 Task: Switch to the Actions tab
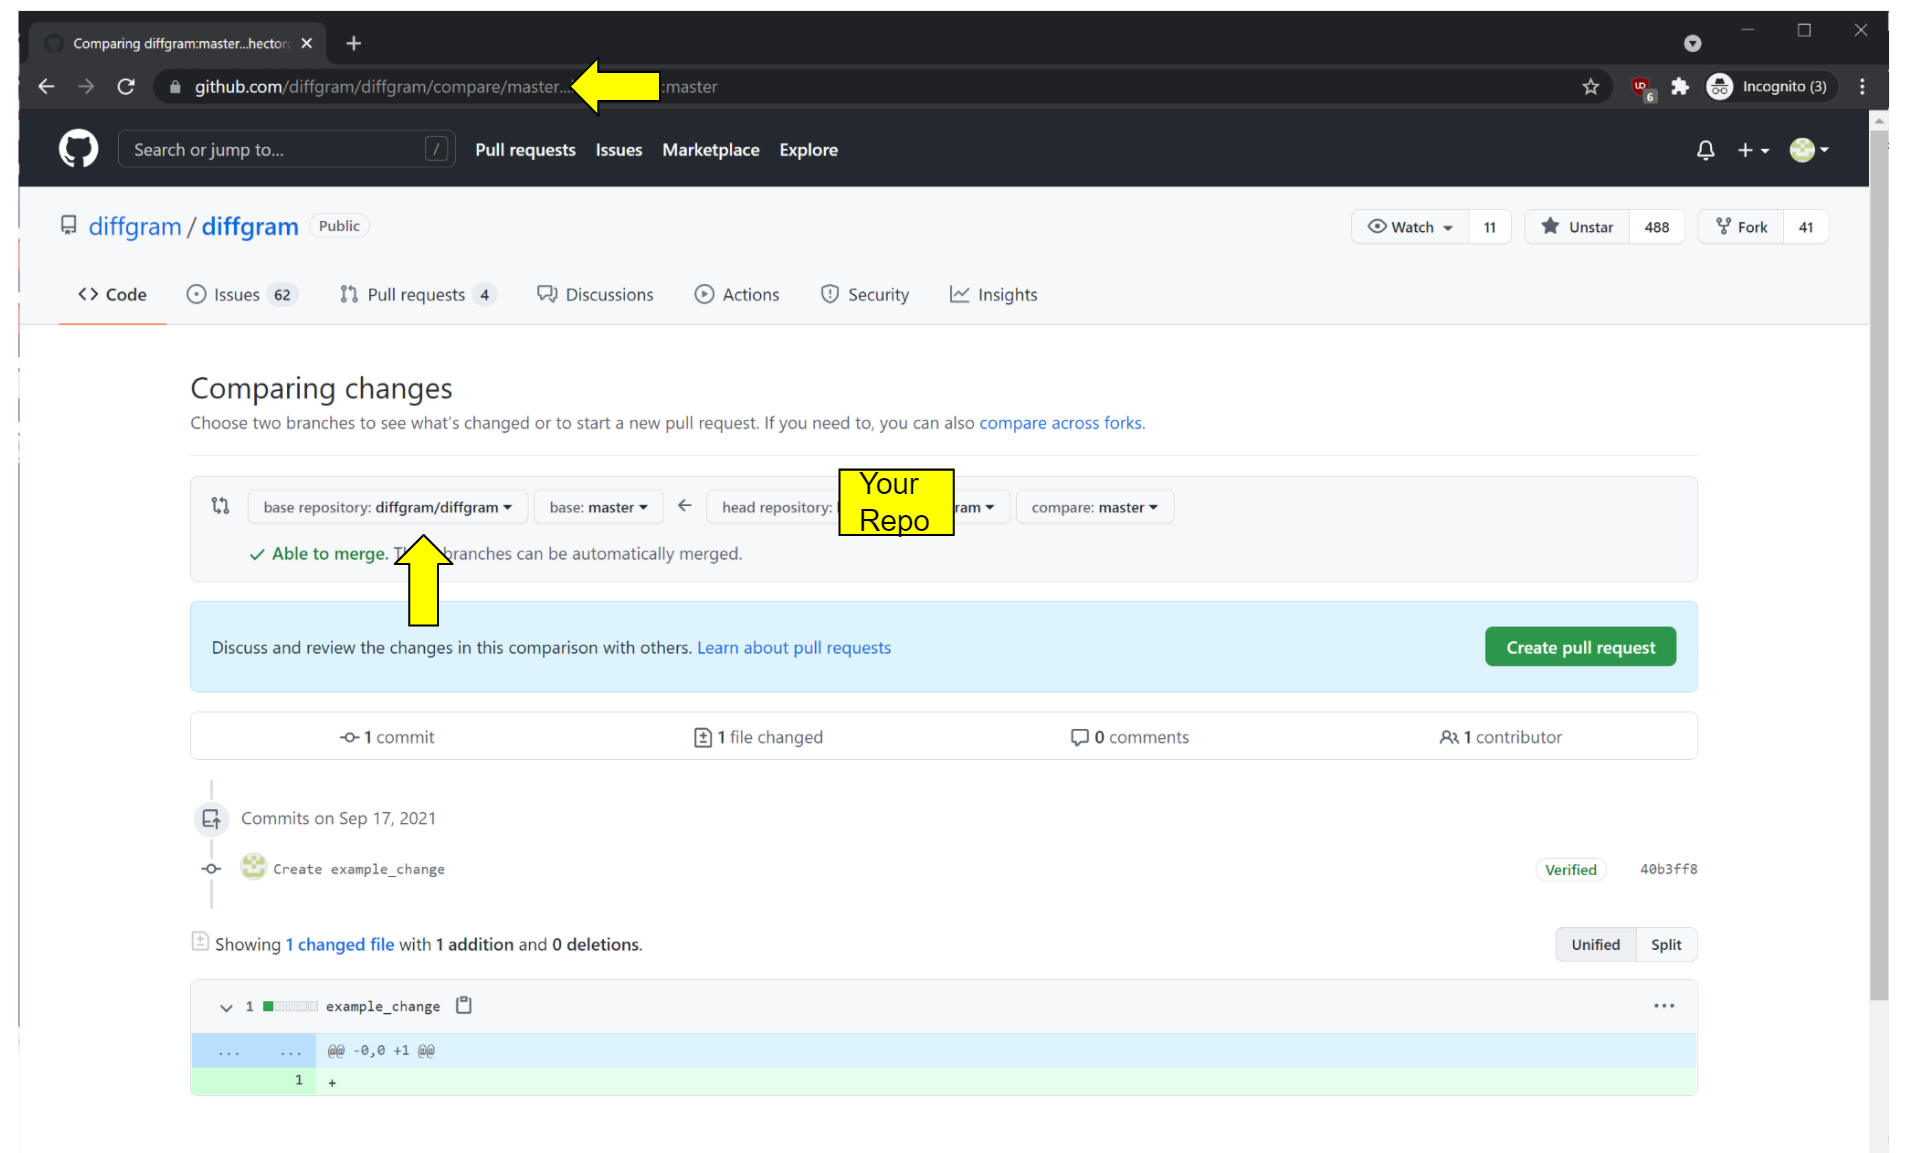(x=737, y=294)
